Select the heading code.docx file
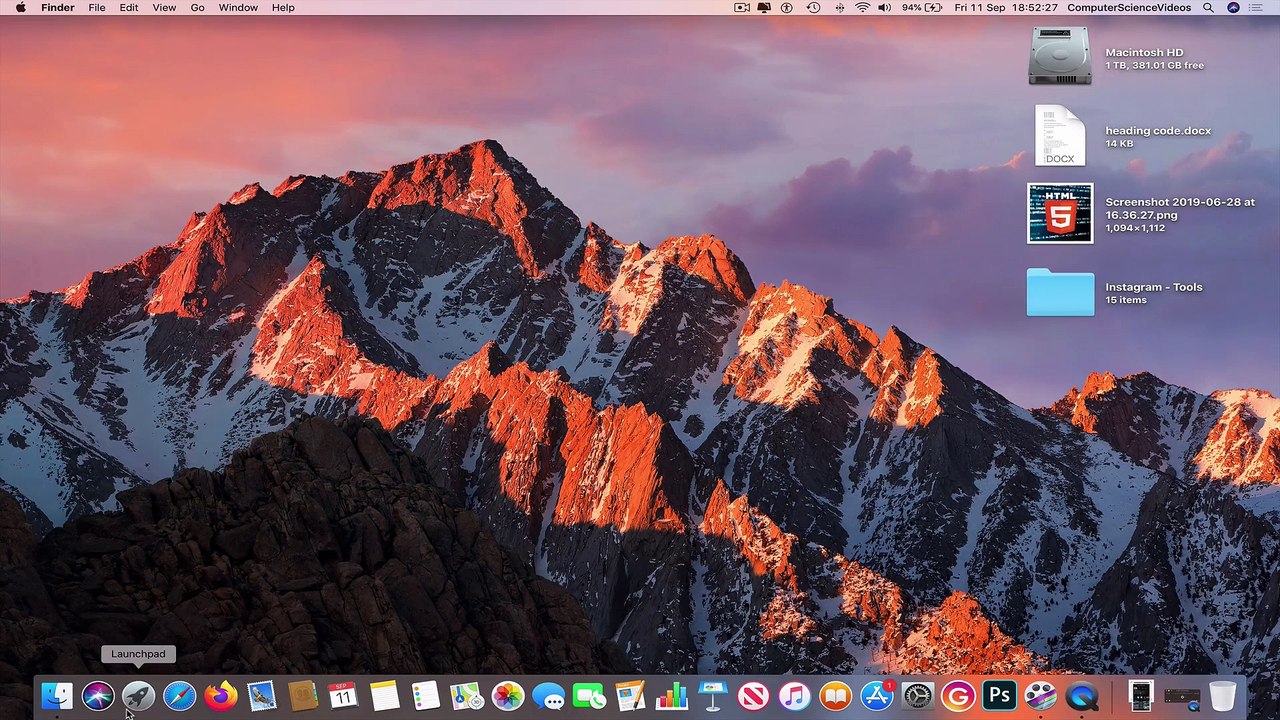The image size is (1280, 720). click(x=1060, y=136)
